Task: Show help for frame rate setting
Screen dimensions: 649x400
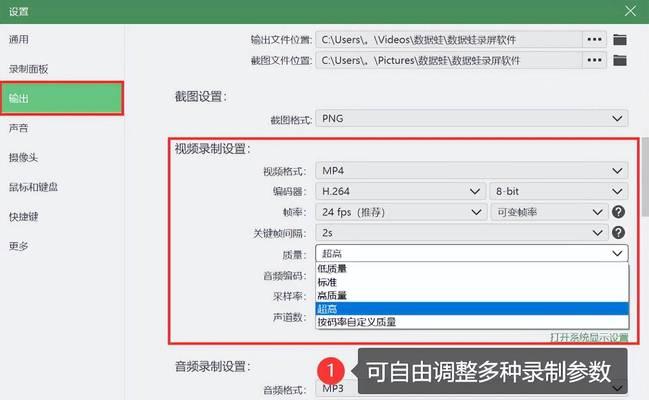Action: point(618,212)
